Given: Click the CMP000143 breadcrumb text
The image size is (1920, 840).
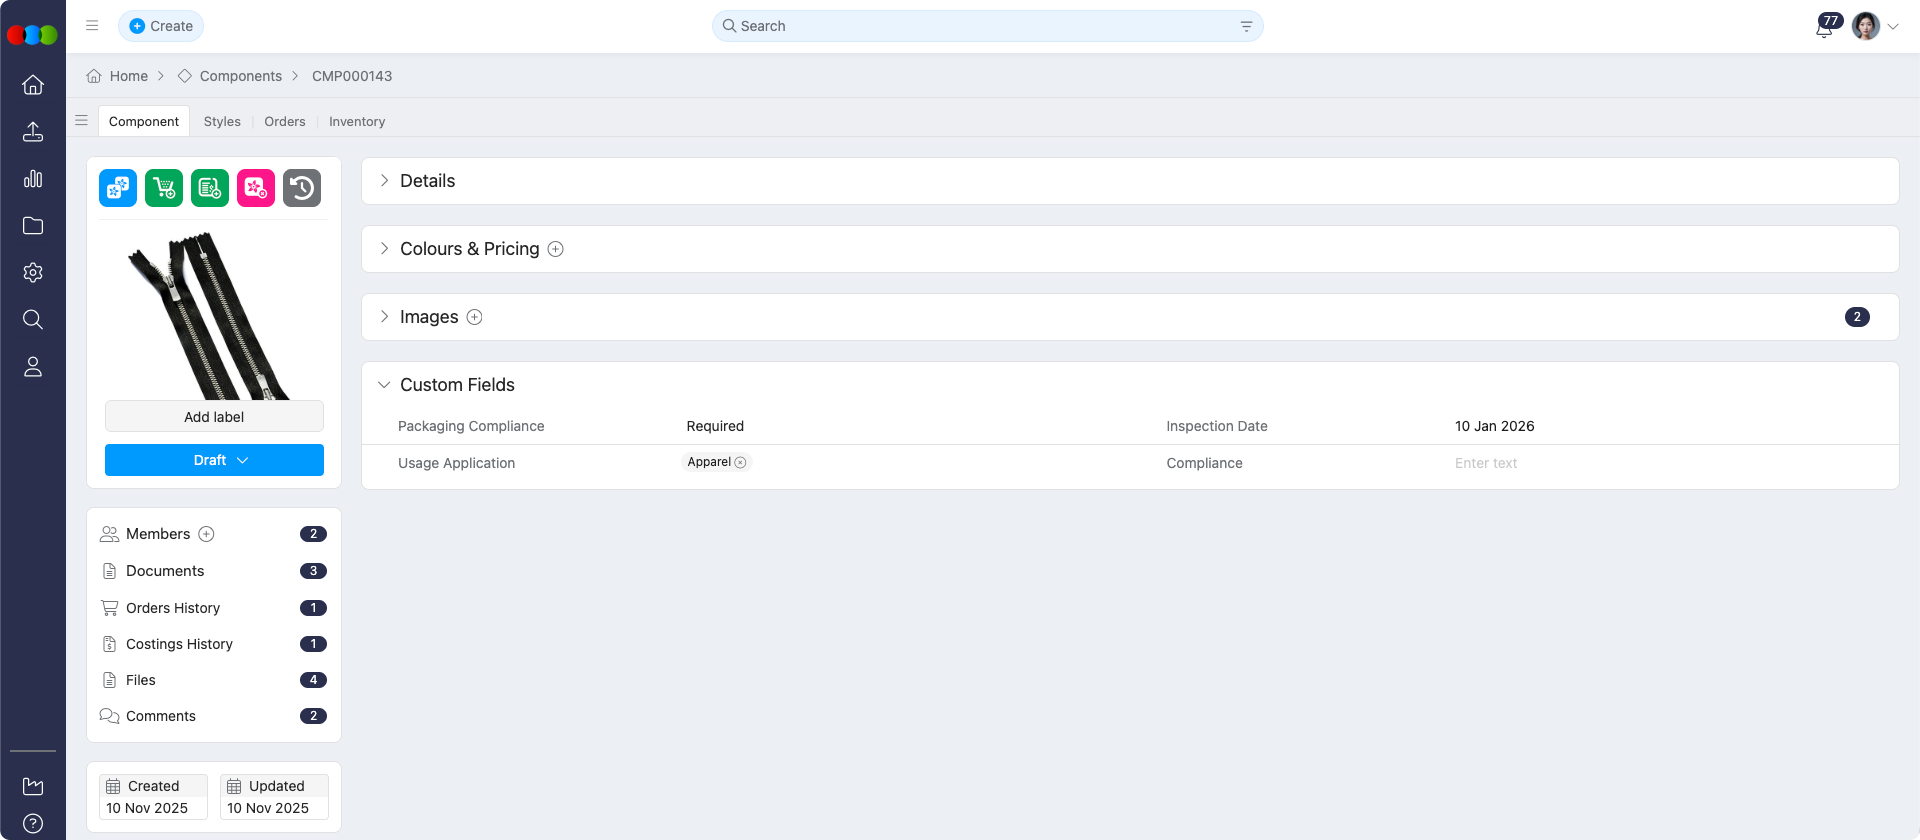Looking at the screenshot, I should 352,76.
